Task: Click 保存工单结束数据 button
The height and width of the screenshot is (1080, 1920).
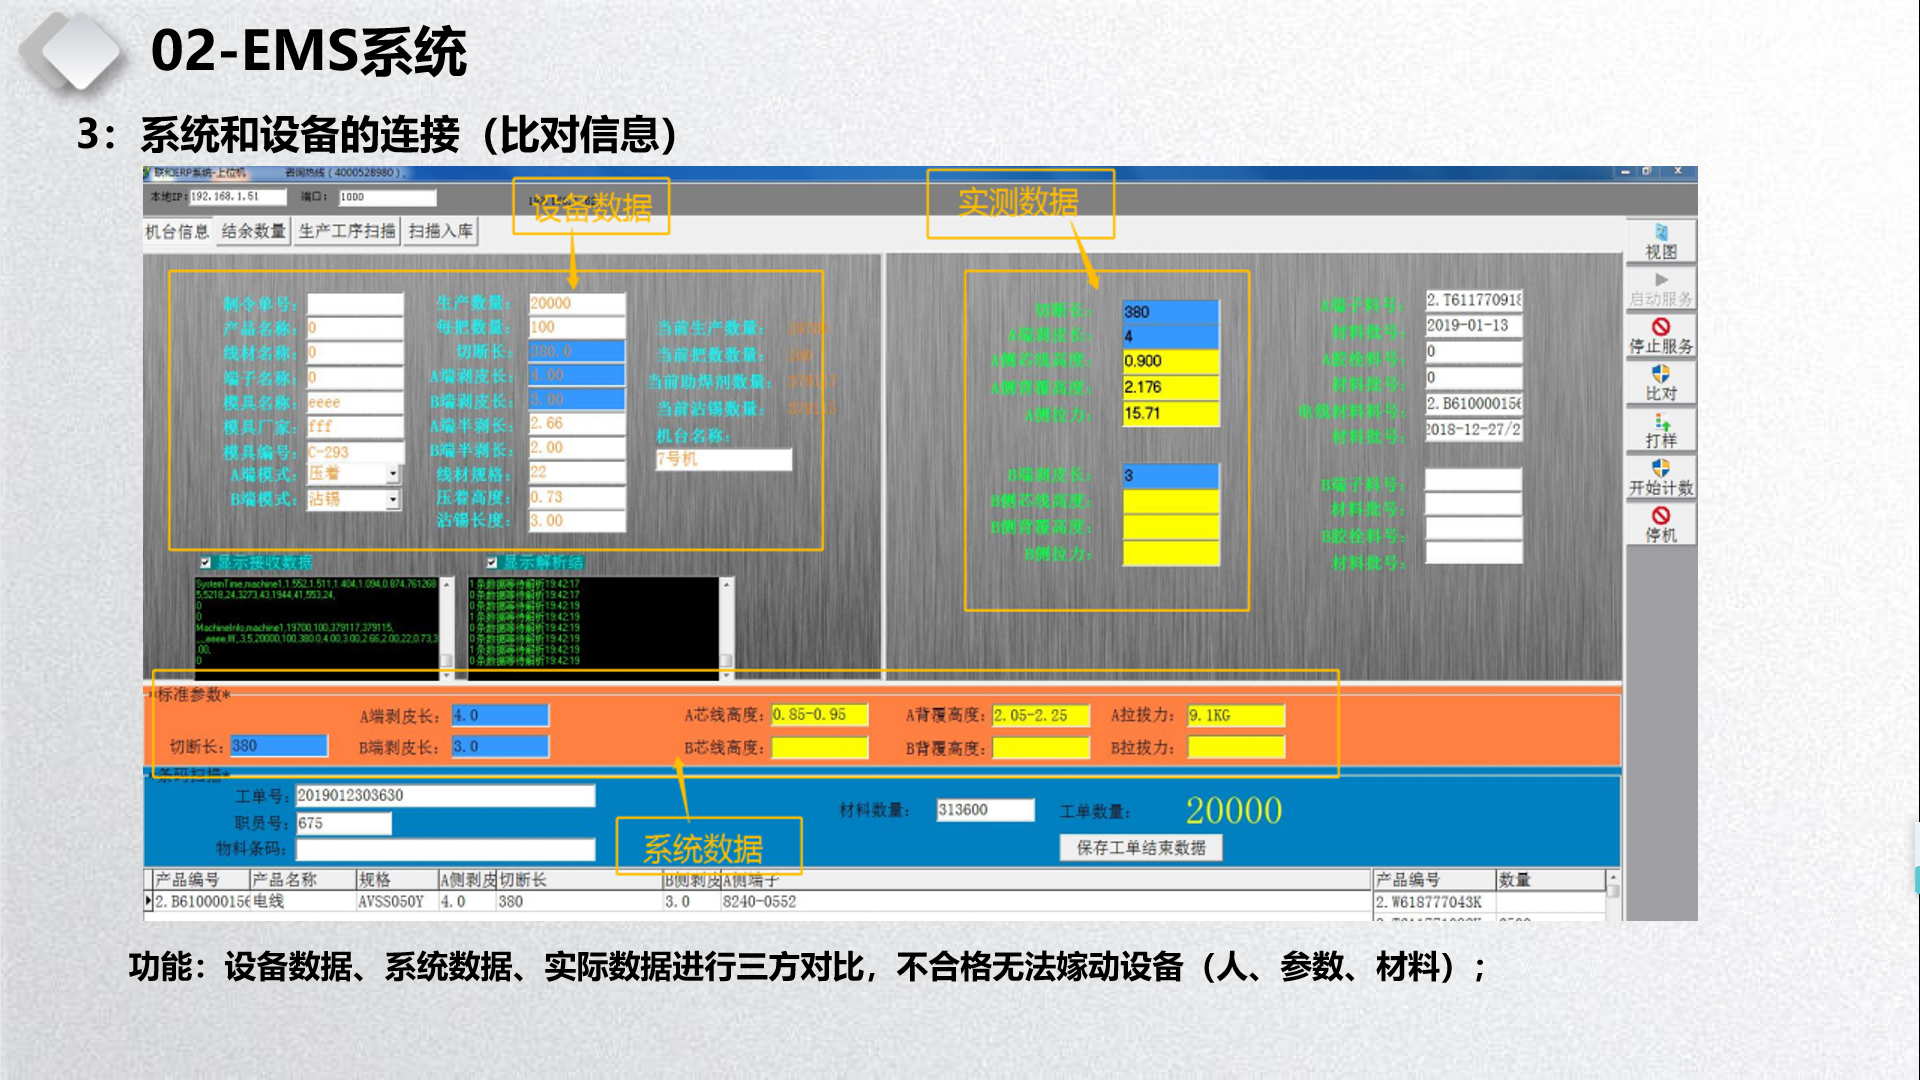Action: [x=1141, y=848]
